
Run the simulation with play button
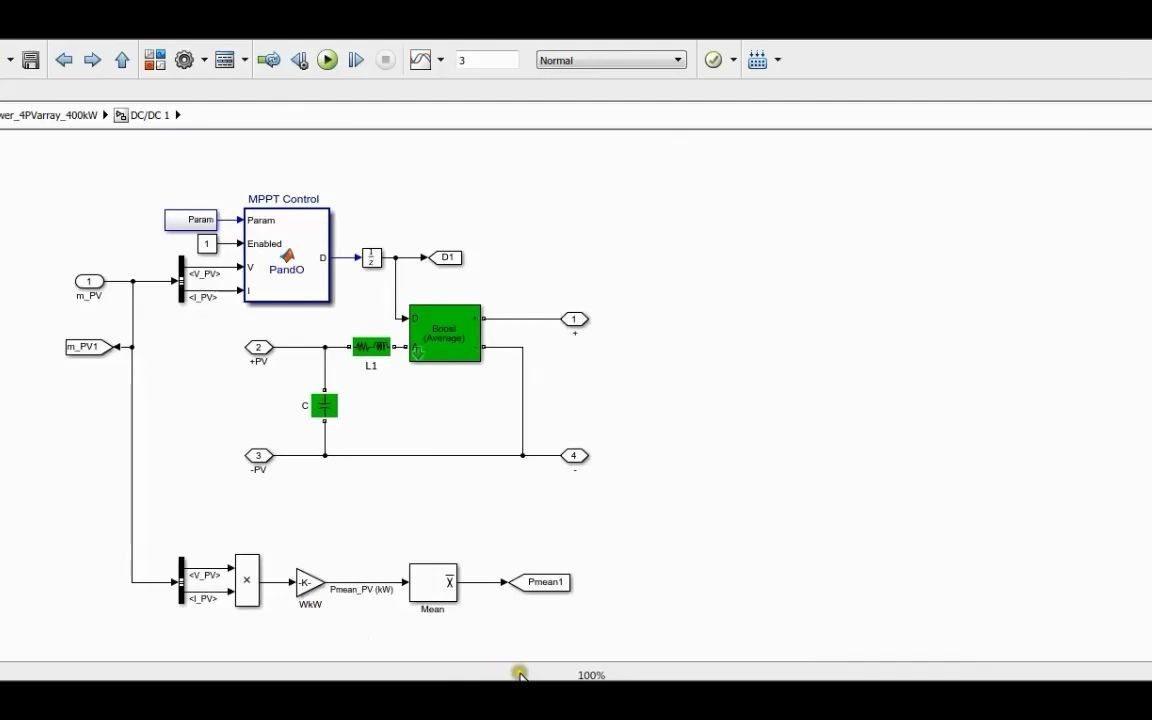point(328,60)
